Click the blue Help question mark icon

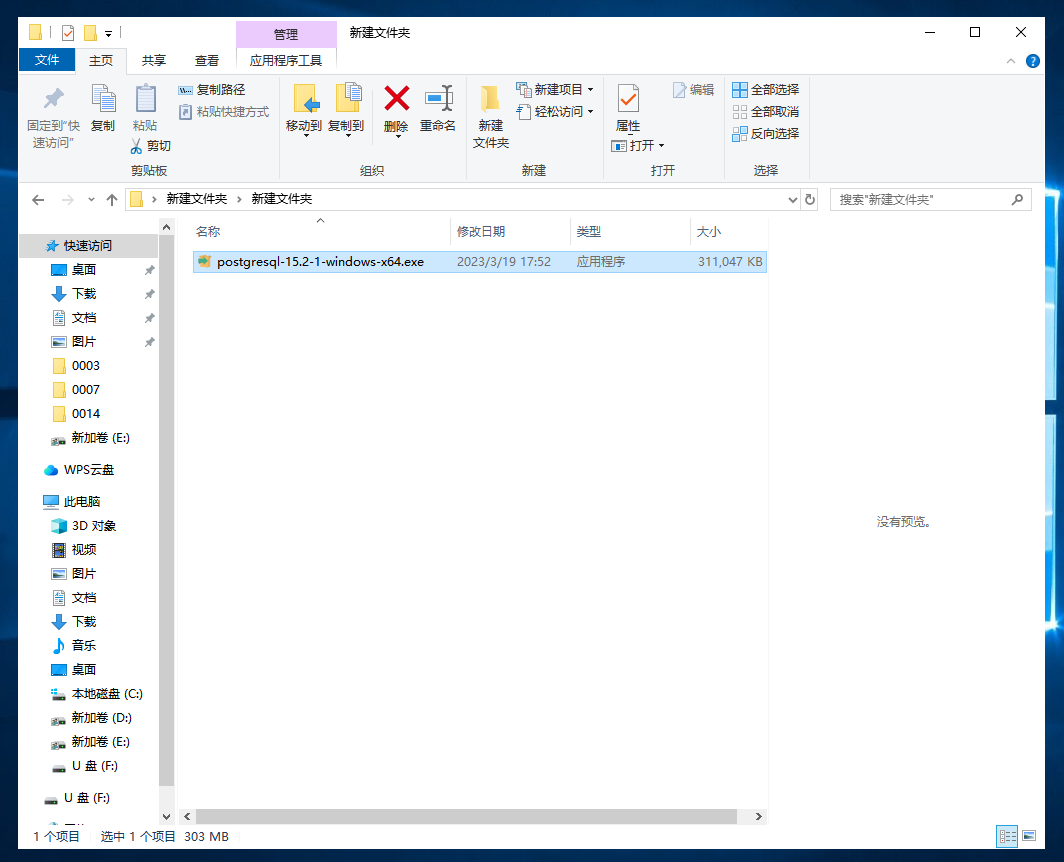point(1033,61)
